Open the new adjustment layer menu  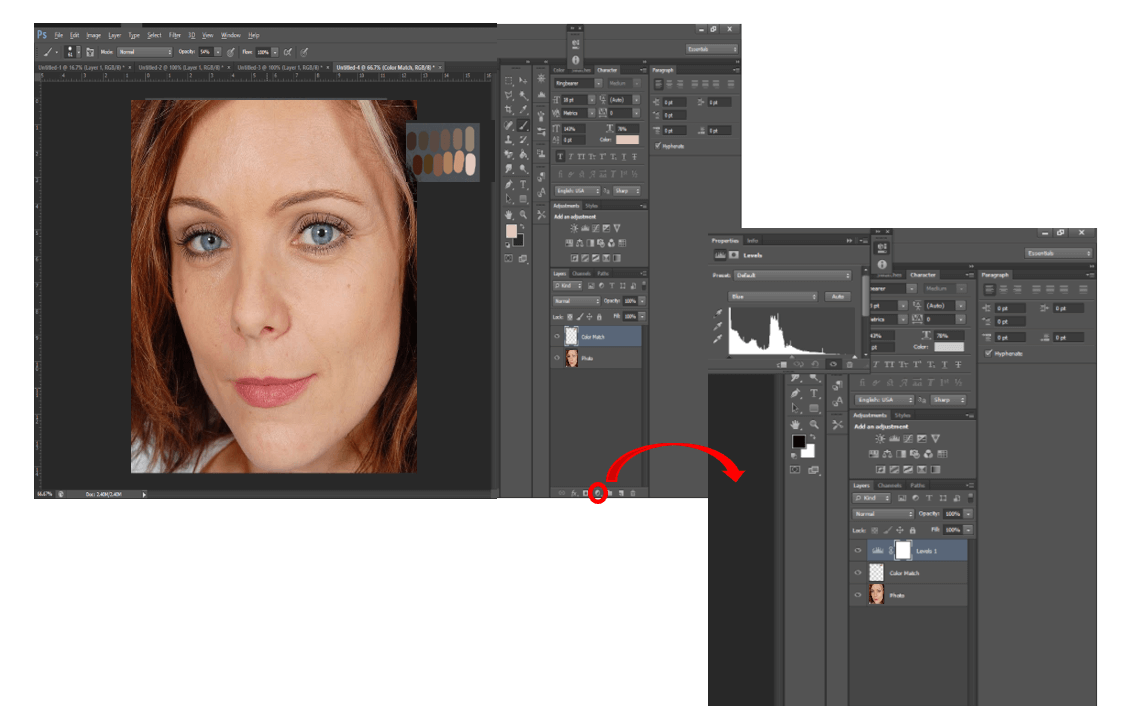(598, 492)
